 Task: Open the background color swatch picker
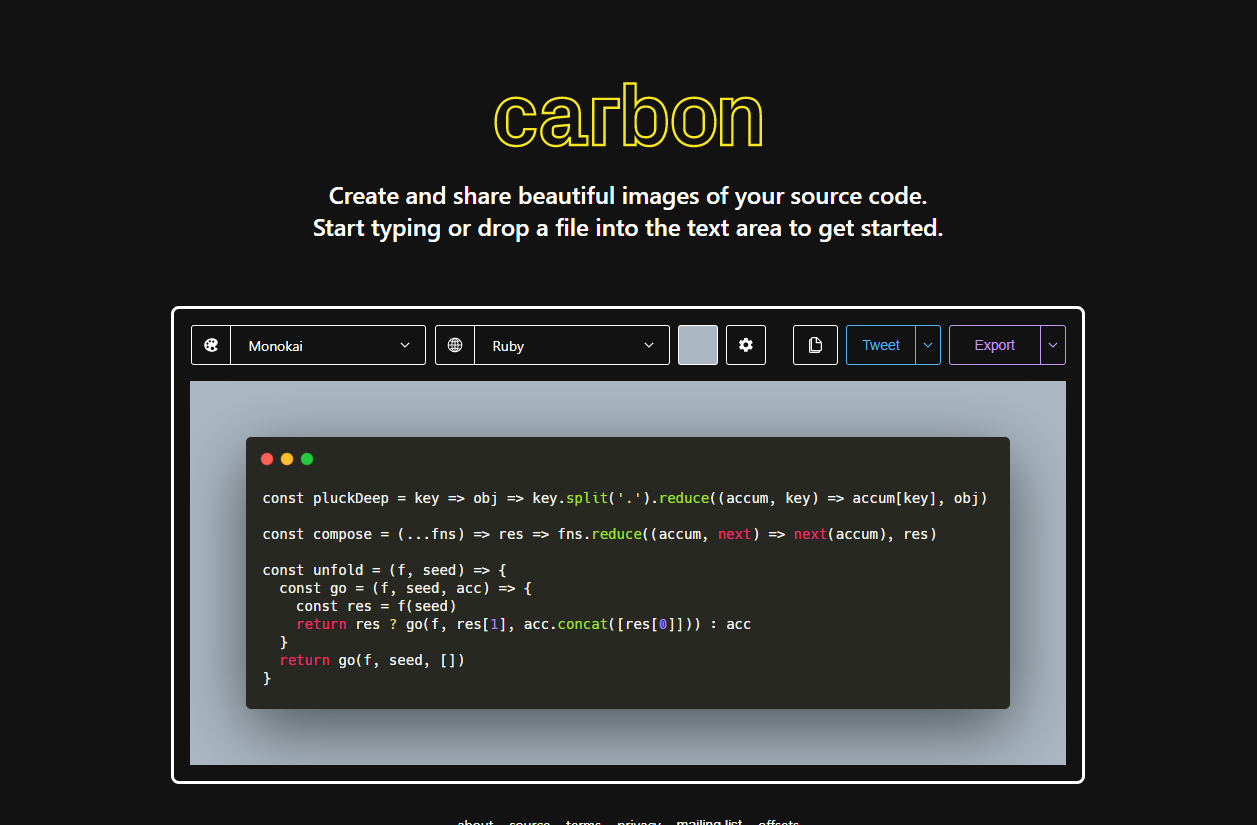click(x=698, y=345)
